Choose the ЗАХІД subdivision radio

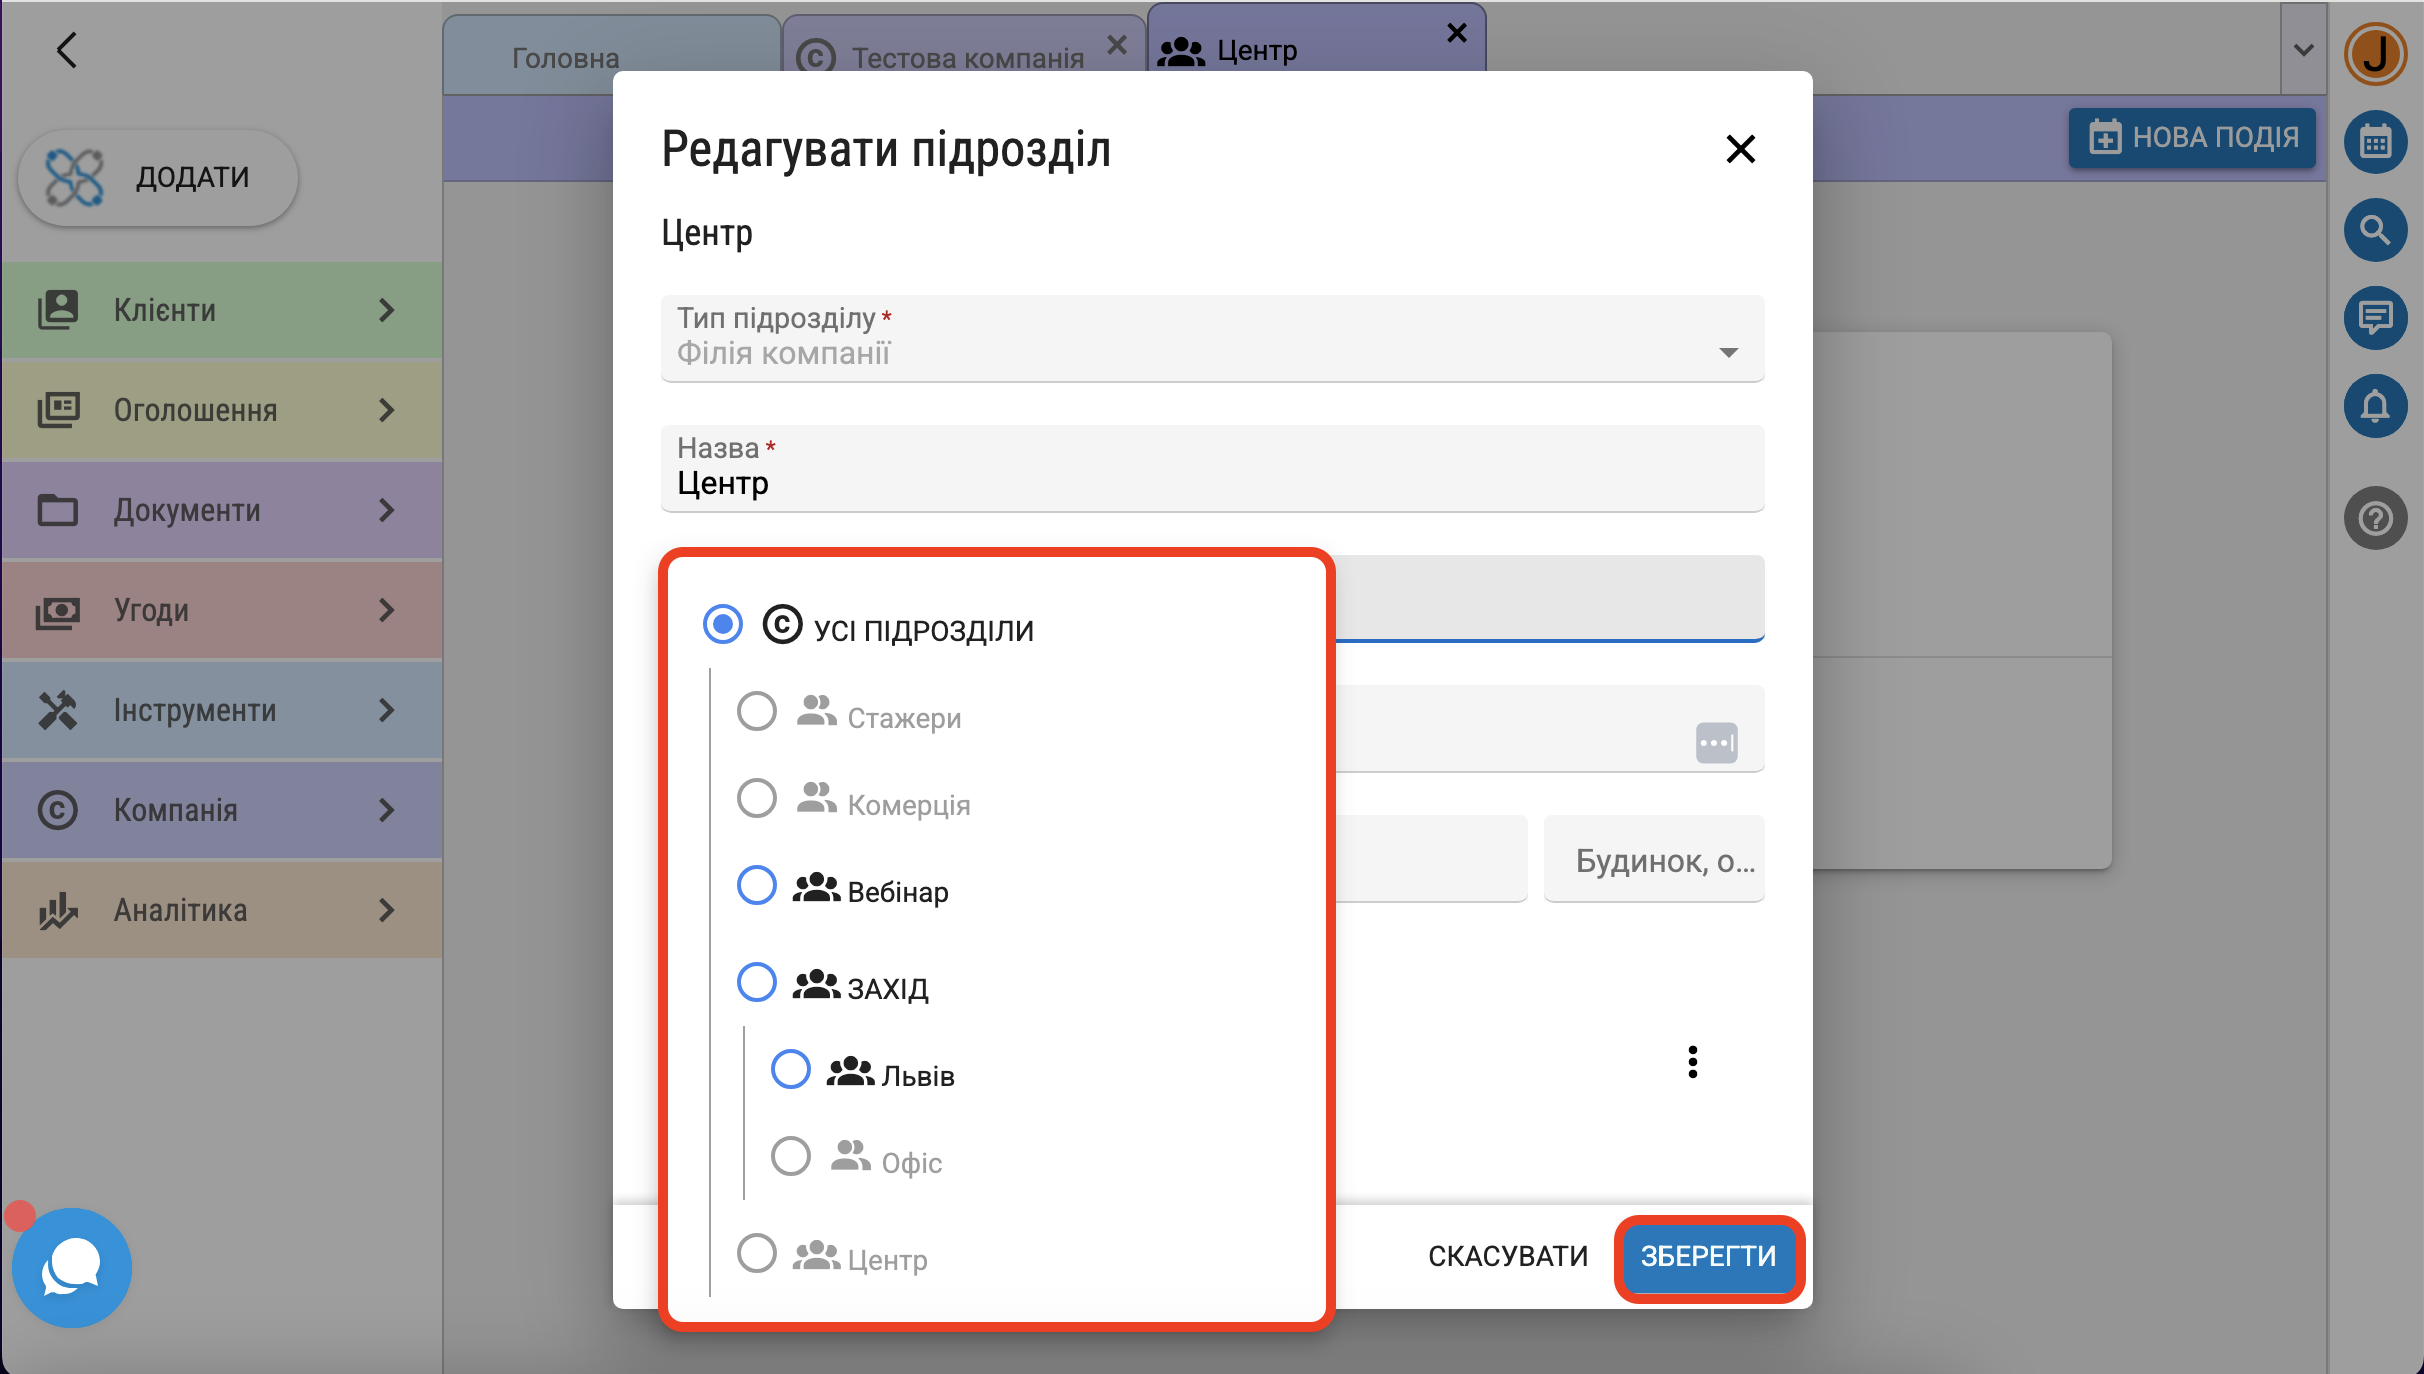coord(757,983)
